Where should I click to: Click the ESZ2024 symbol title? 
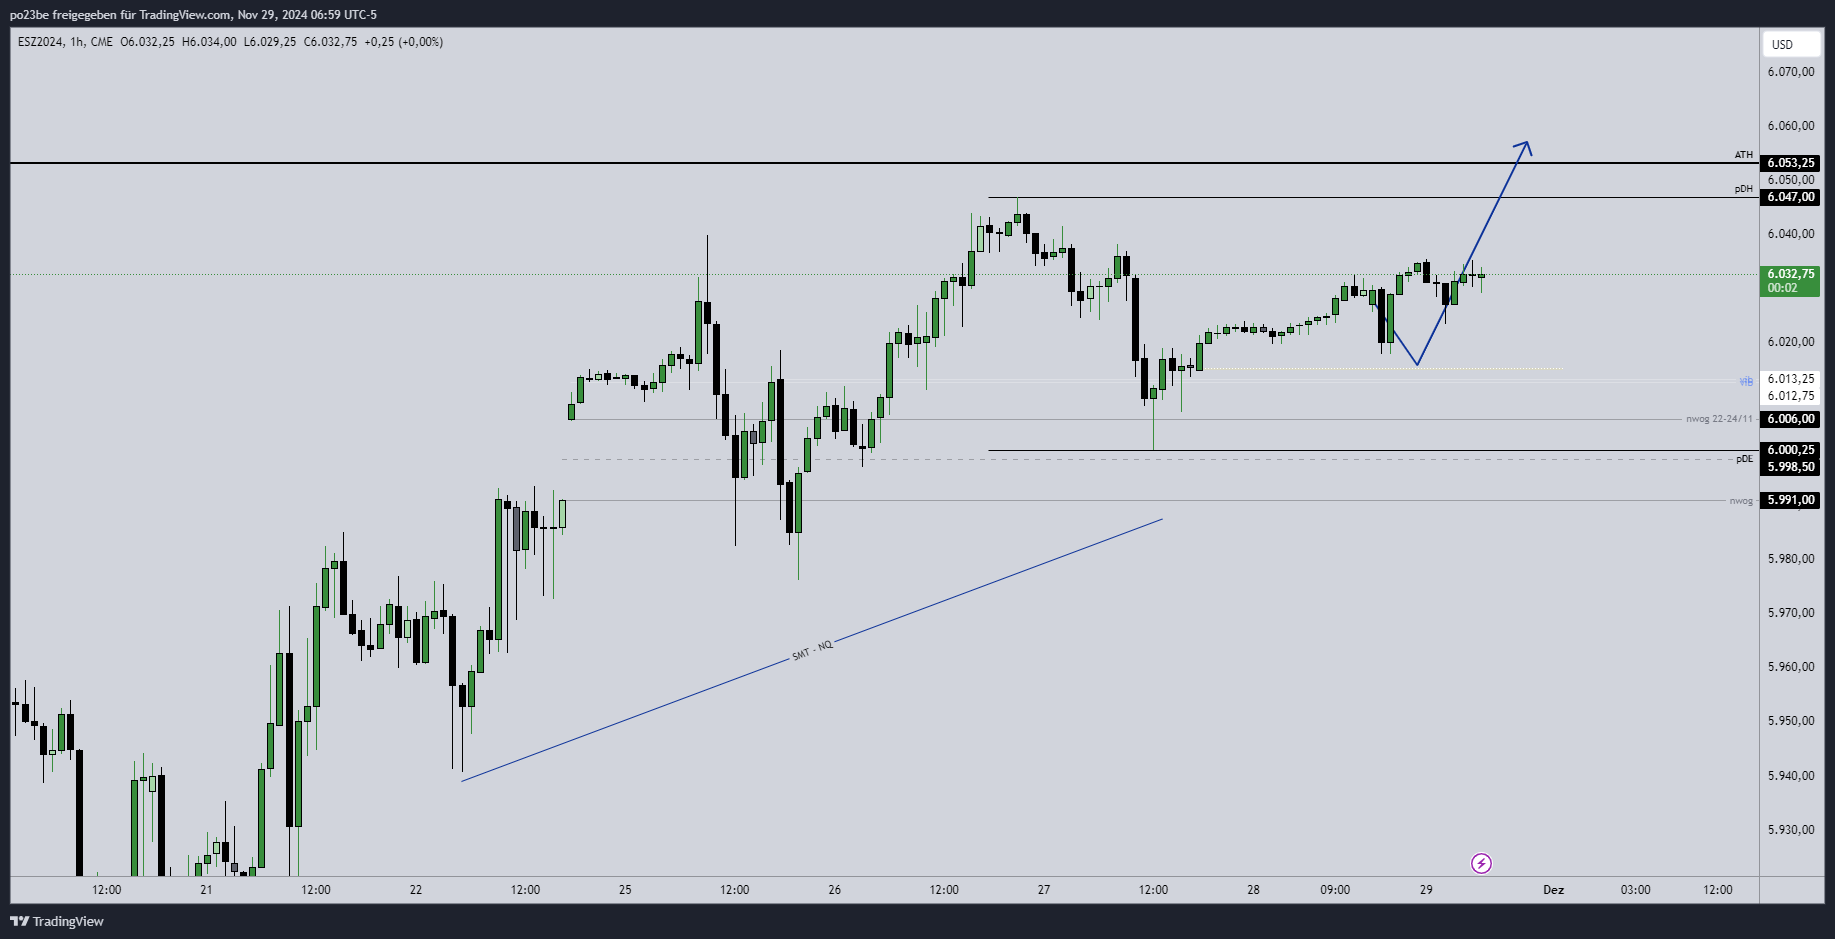click(x=41, y=42)
